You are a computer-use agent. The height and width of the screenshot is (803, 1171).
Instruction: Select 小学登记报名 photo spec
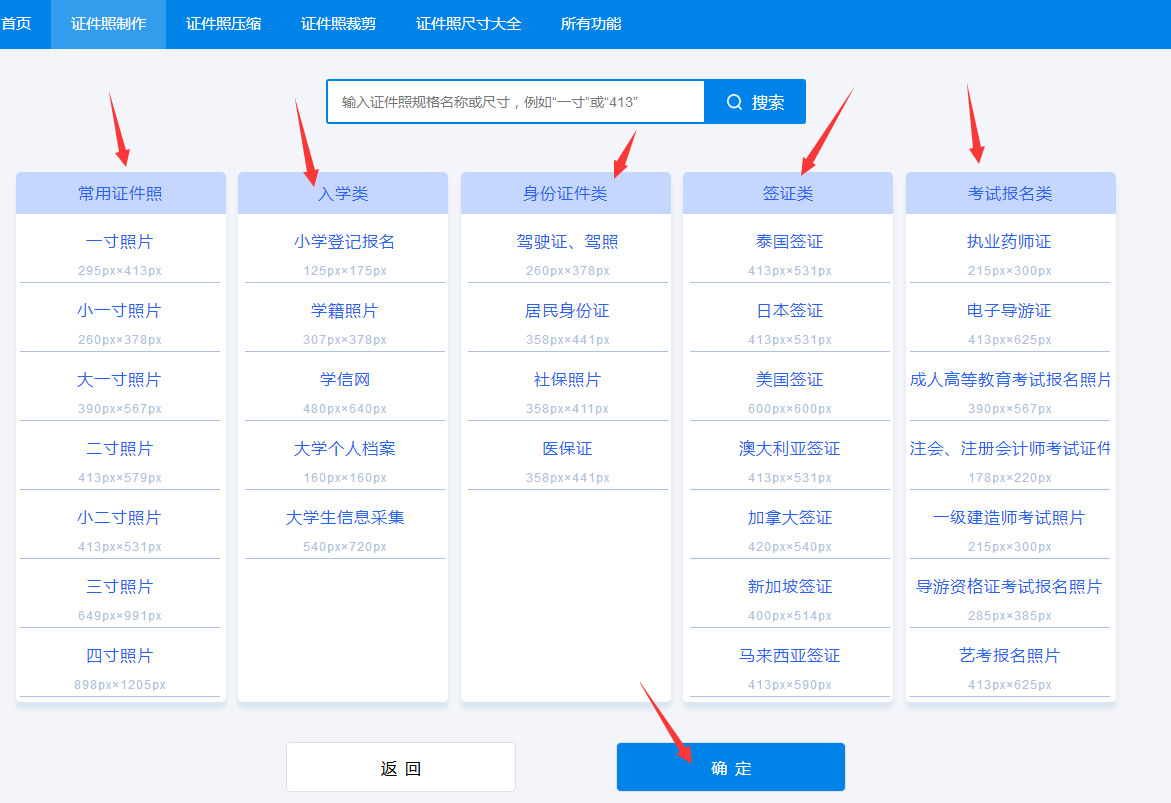[x=343, y=241]
